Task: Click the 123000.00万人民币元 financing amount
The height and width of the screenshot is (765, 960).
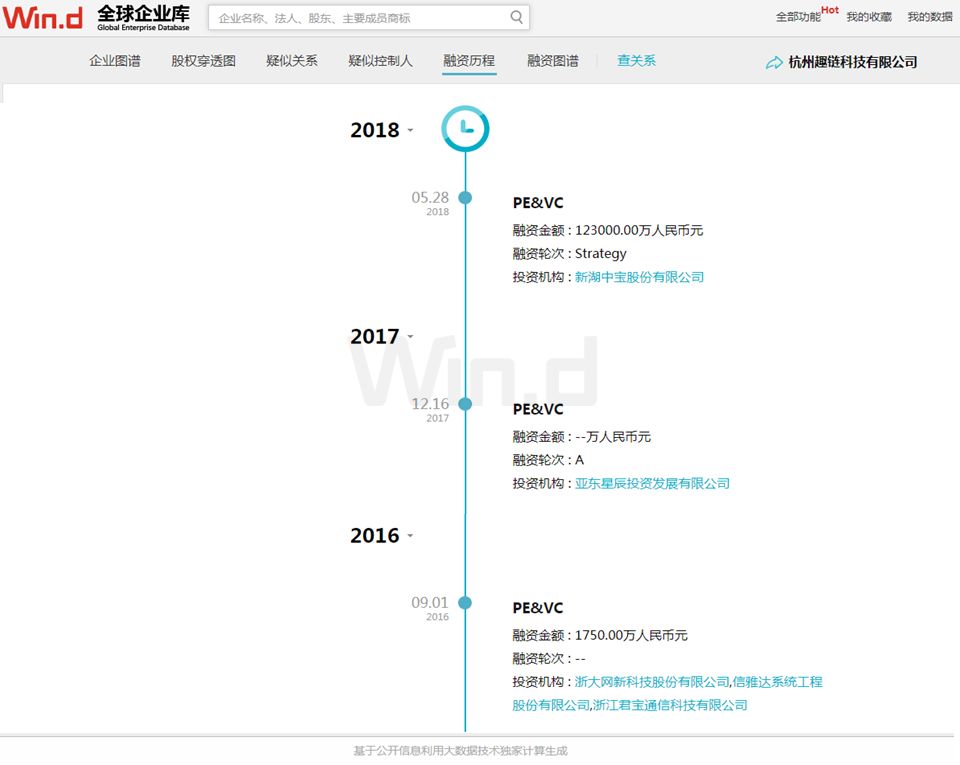Action: pyautogui.click(x=639, y=230)
